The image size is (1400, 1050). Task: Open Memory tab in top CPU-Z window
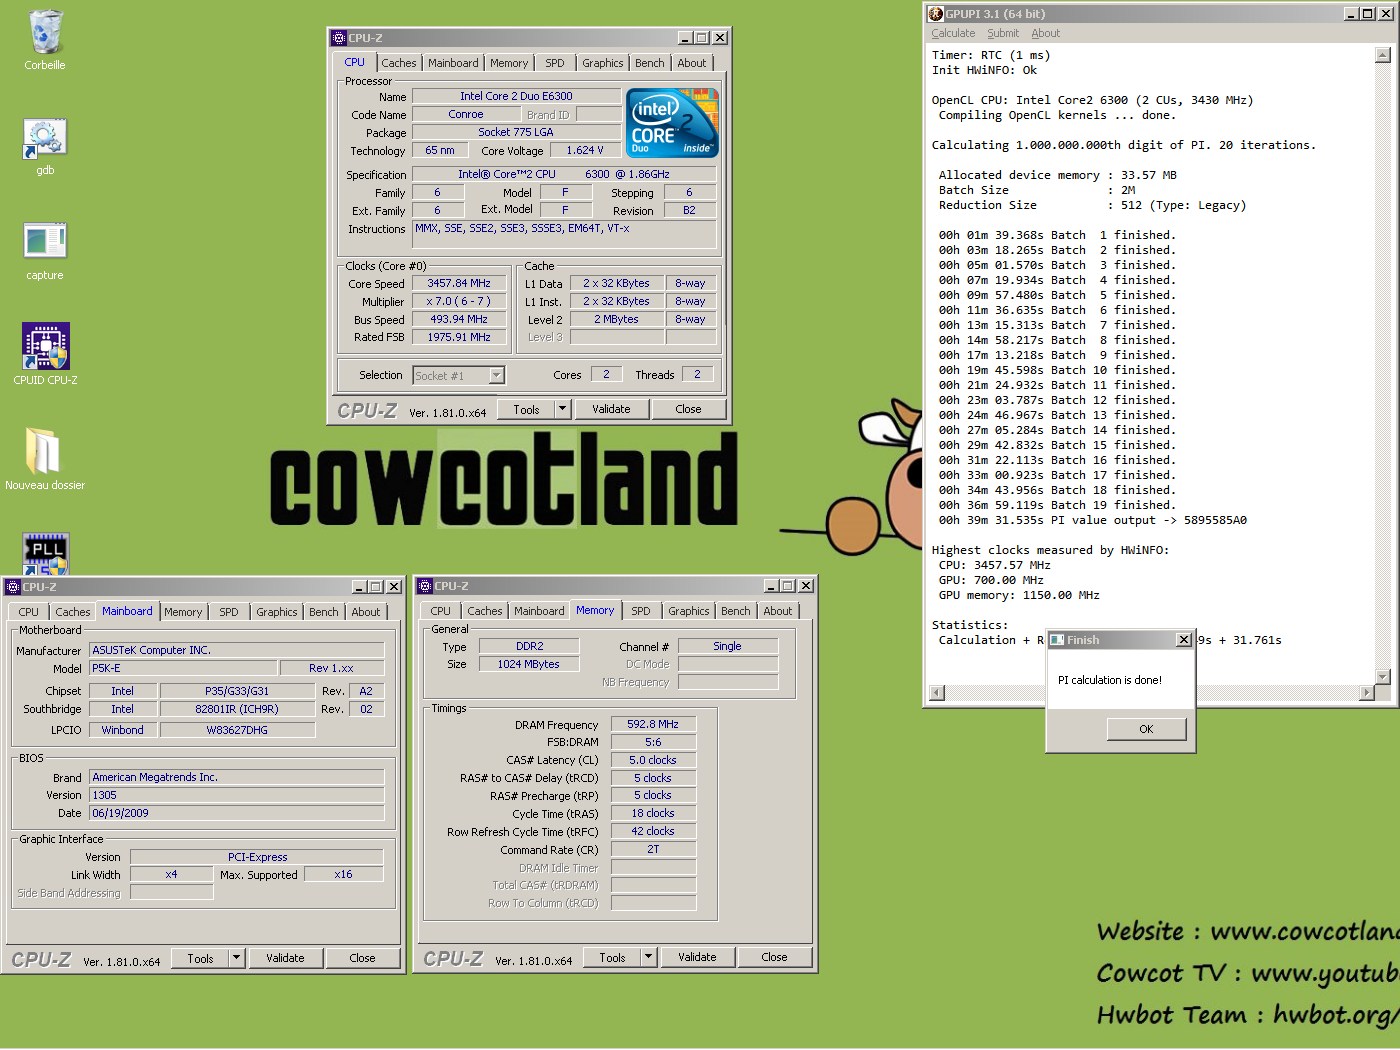pyautogui.click(x=509, y=63)
